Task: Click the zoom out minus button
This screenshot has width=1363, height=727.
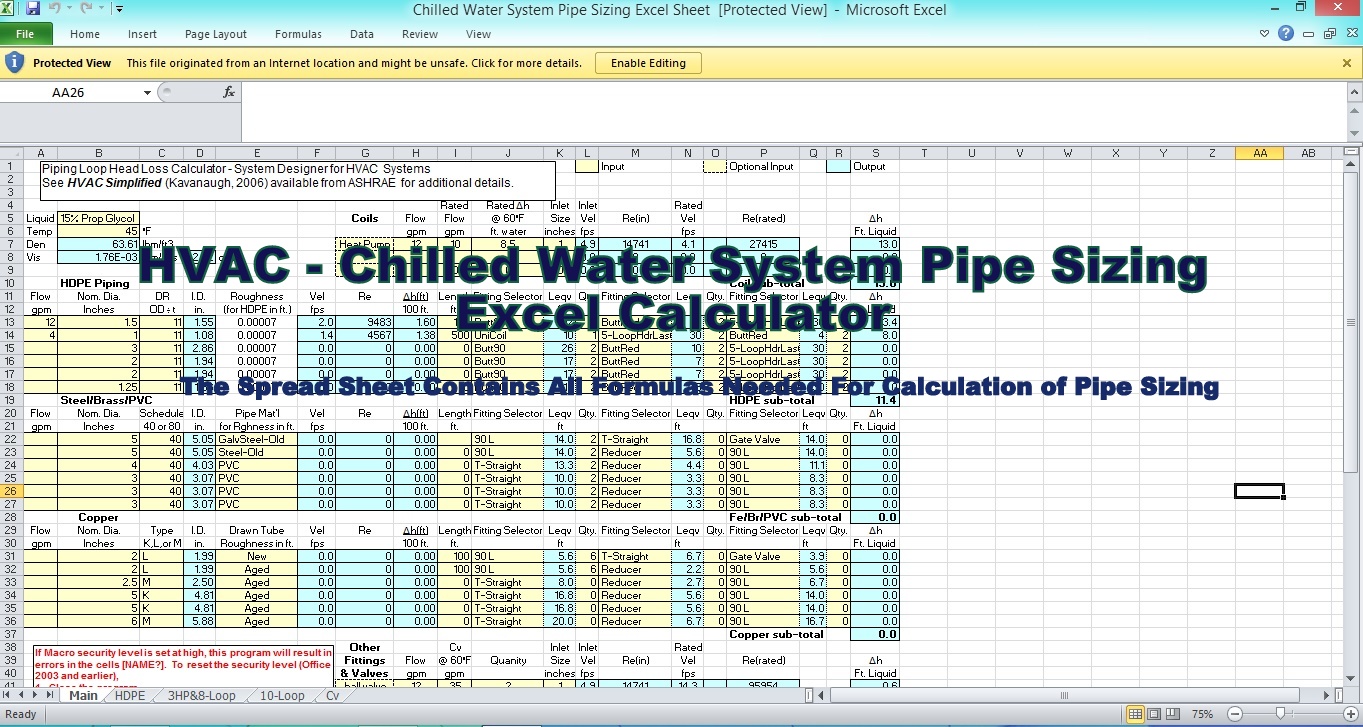Action: 1235,714
